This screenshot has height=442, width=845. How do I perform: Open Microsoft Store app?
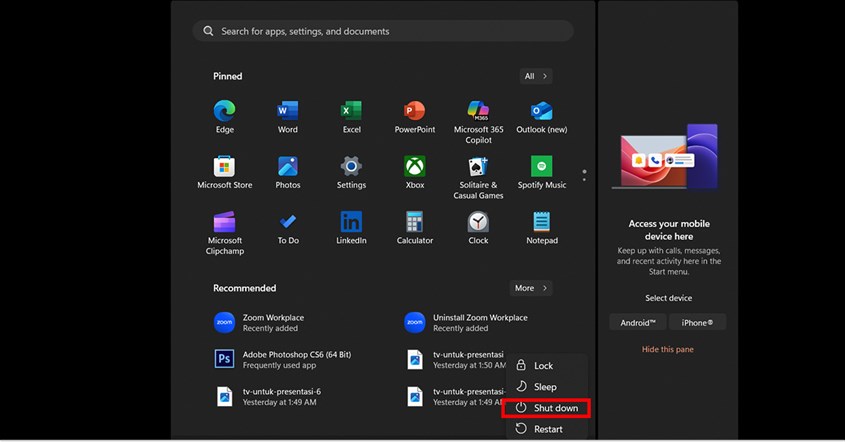tap(225, 172)
